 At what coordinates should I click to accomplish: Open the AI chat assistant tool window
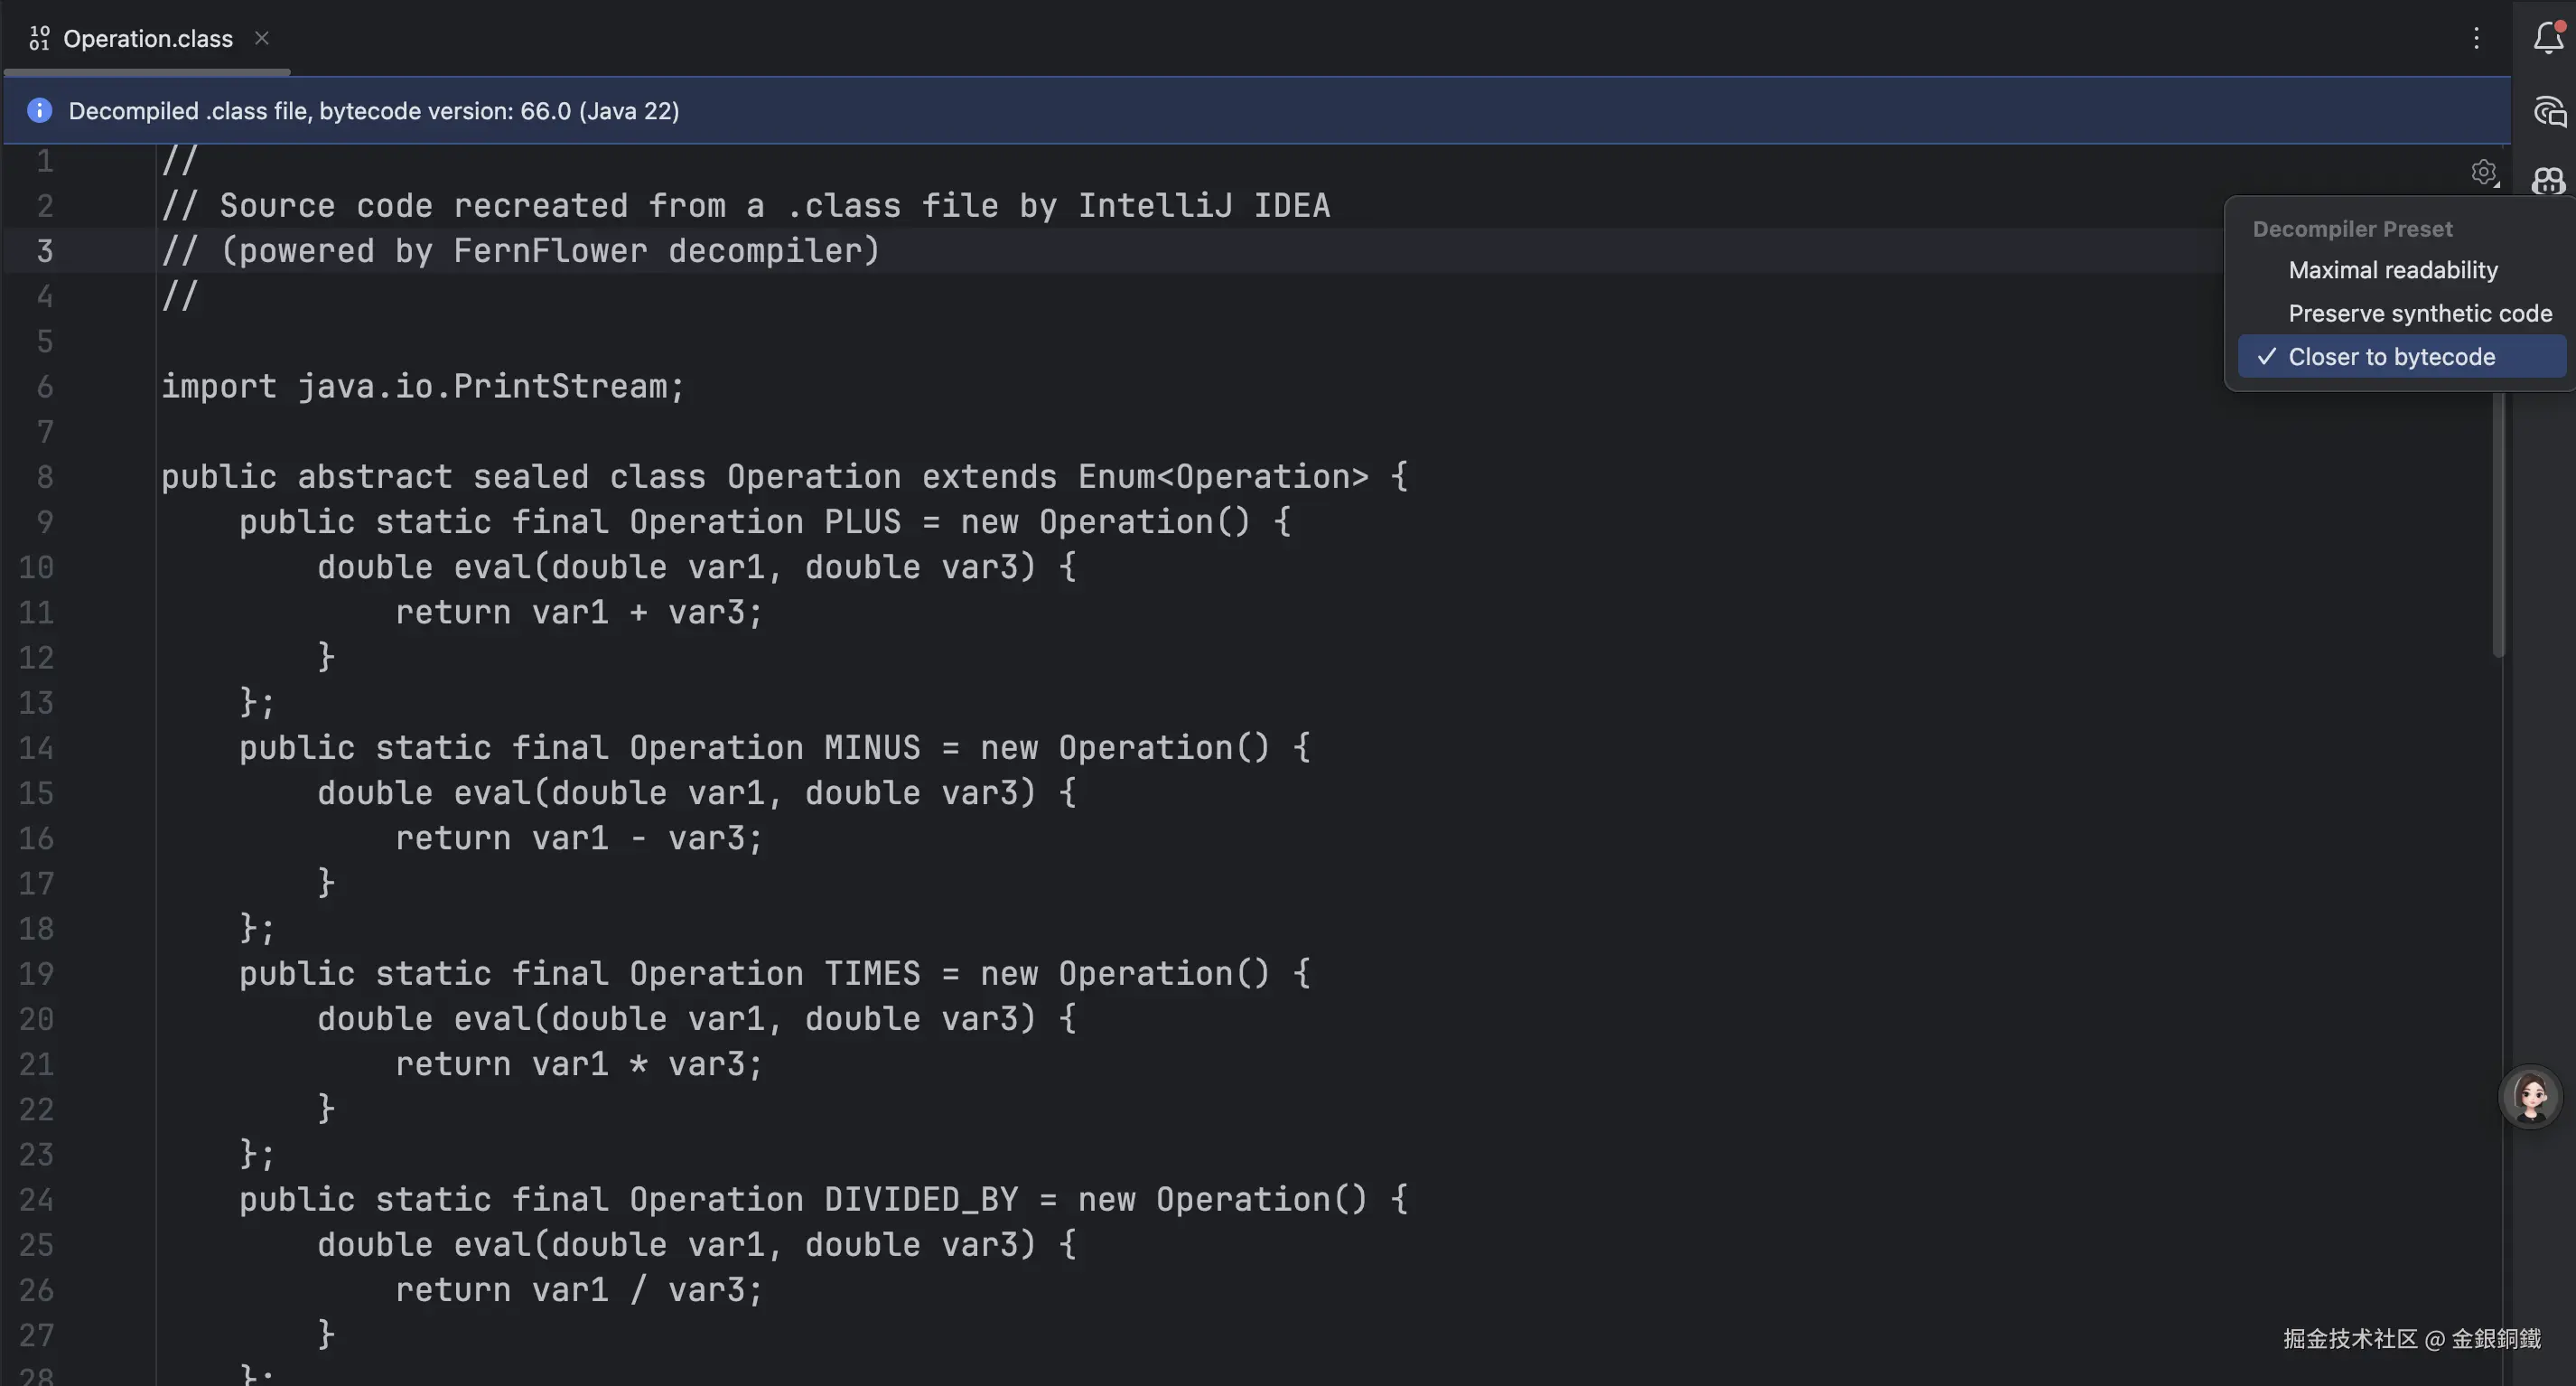click(x=2548, y=112)
